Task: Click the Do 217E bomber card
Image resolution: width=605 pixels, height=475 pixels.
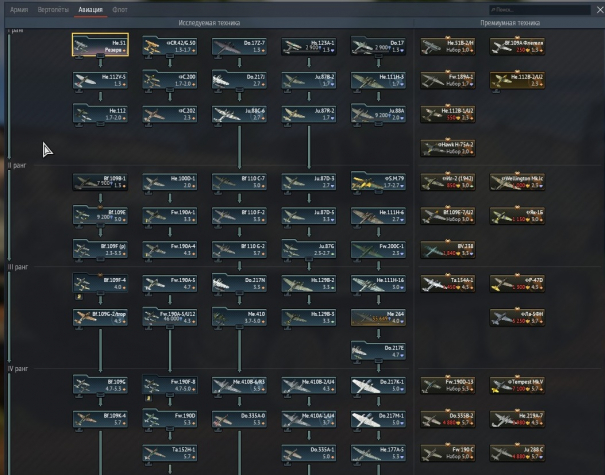Action: pyautogui.click(x=378, y=351)
